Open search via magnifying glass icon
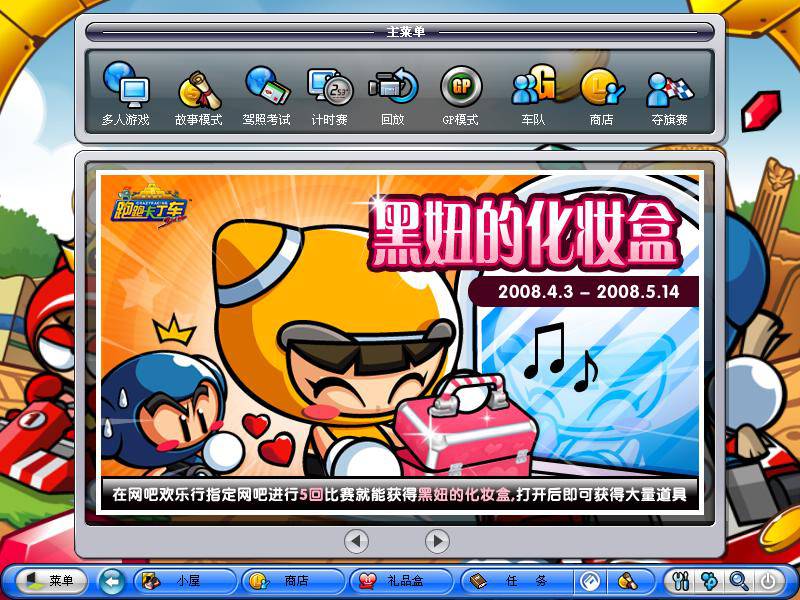Viewport: 800px width, 600px height. [739, 581]
